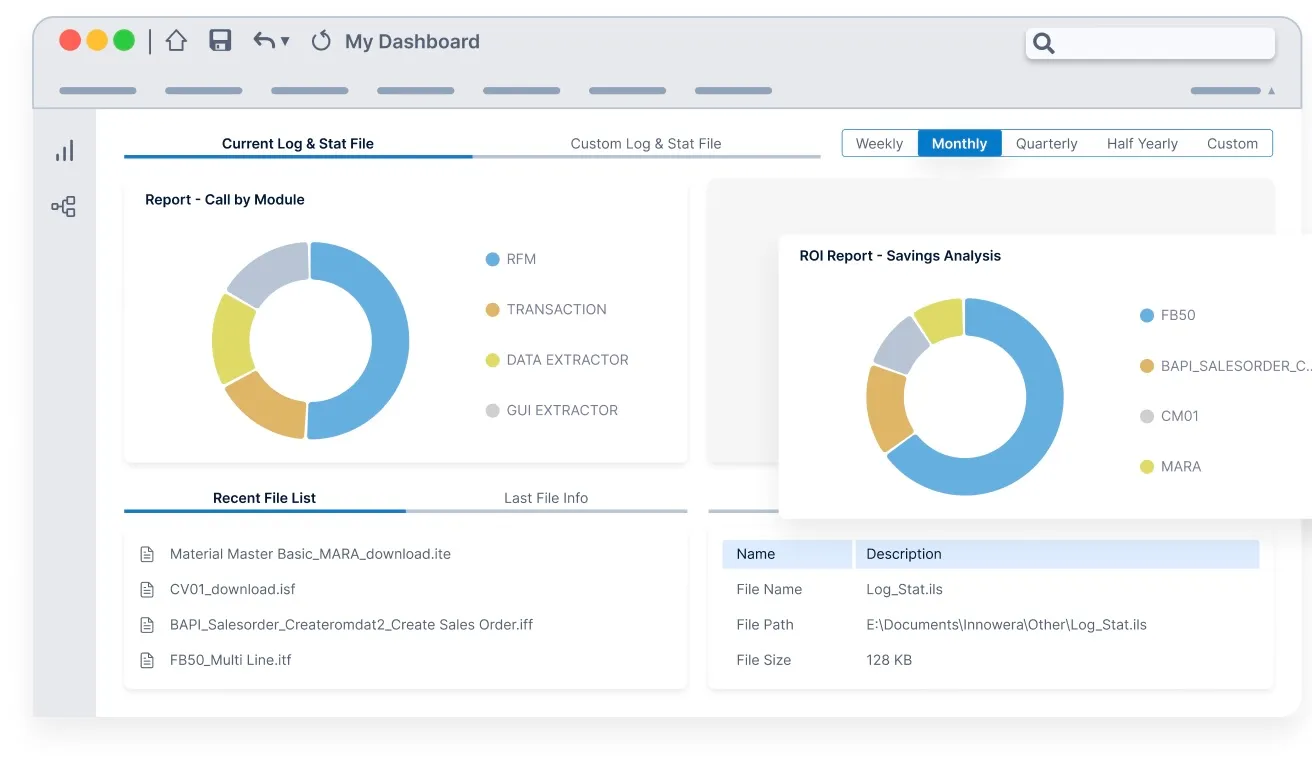Collapse the ribbon using the small arrow

point(1272,91)
